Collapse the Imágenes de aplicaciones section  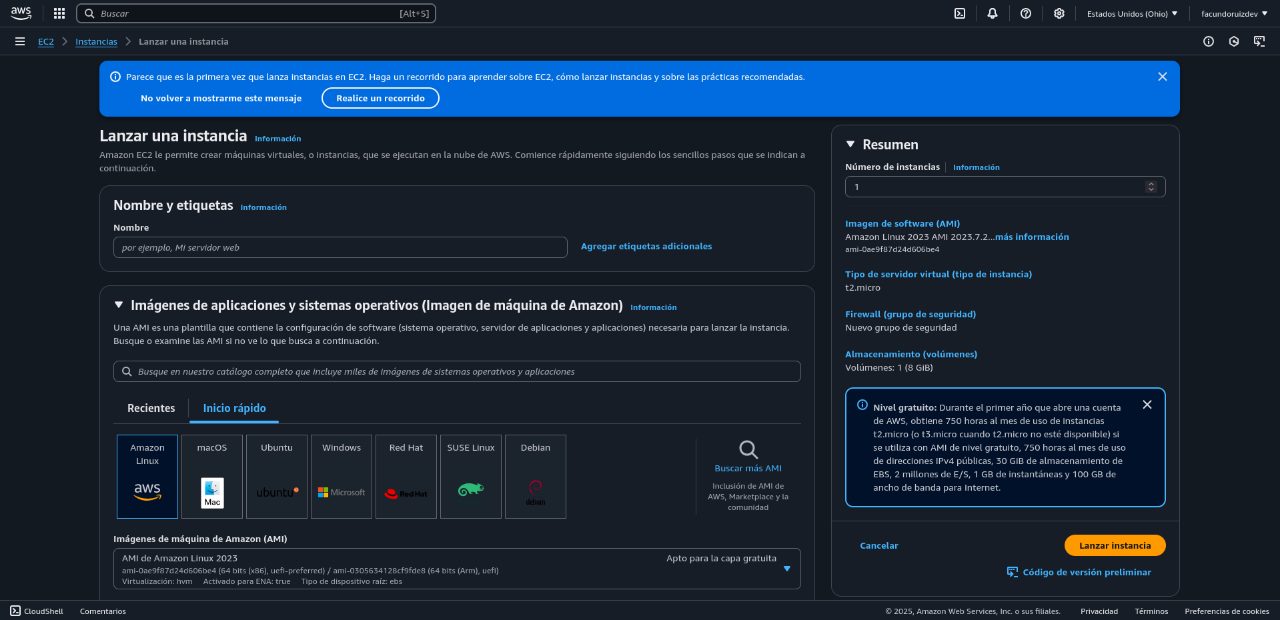(x=119, y=305)
